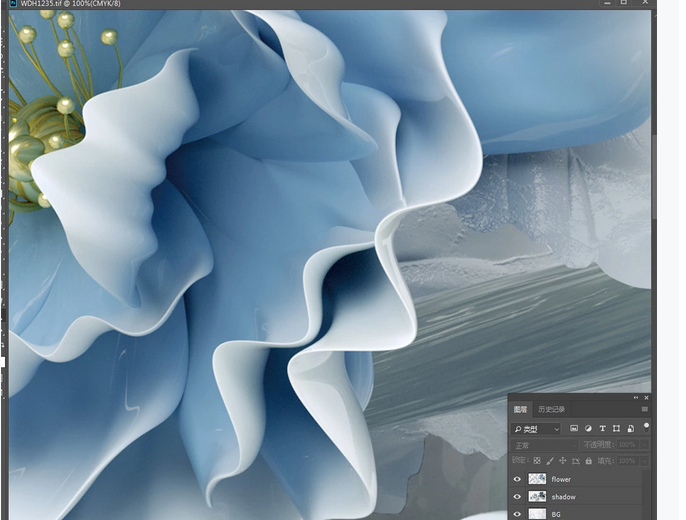The height and width of the screenshot is (520, 686).
Task: Toggle visibility of the shadow layer
Action: tap(517, 497)
